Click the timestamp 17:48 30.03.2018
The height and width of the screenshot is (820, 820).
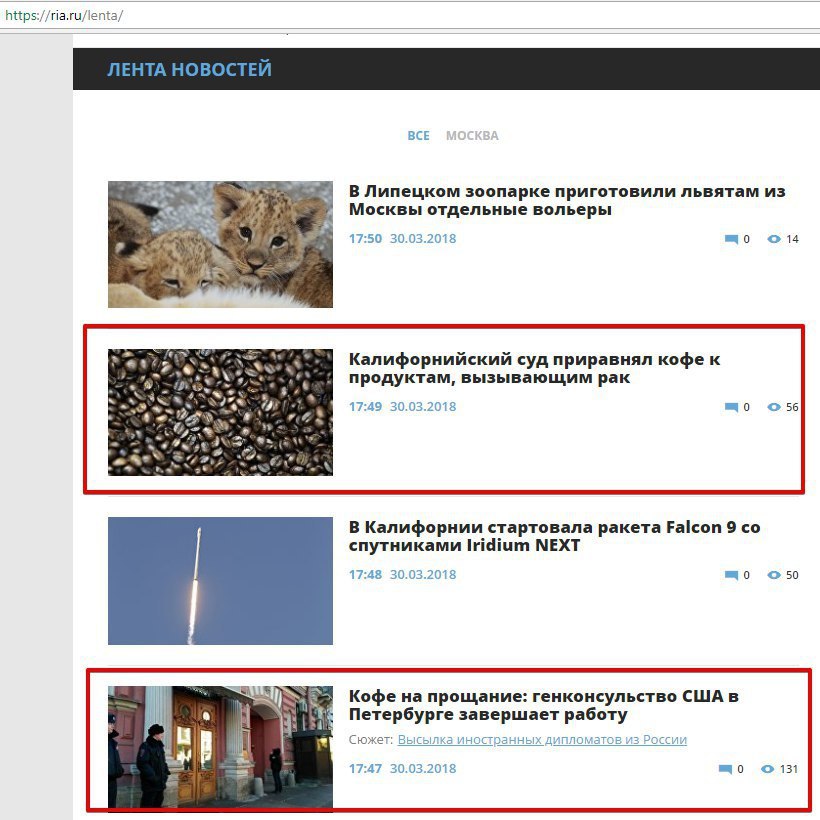403,575
